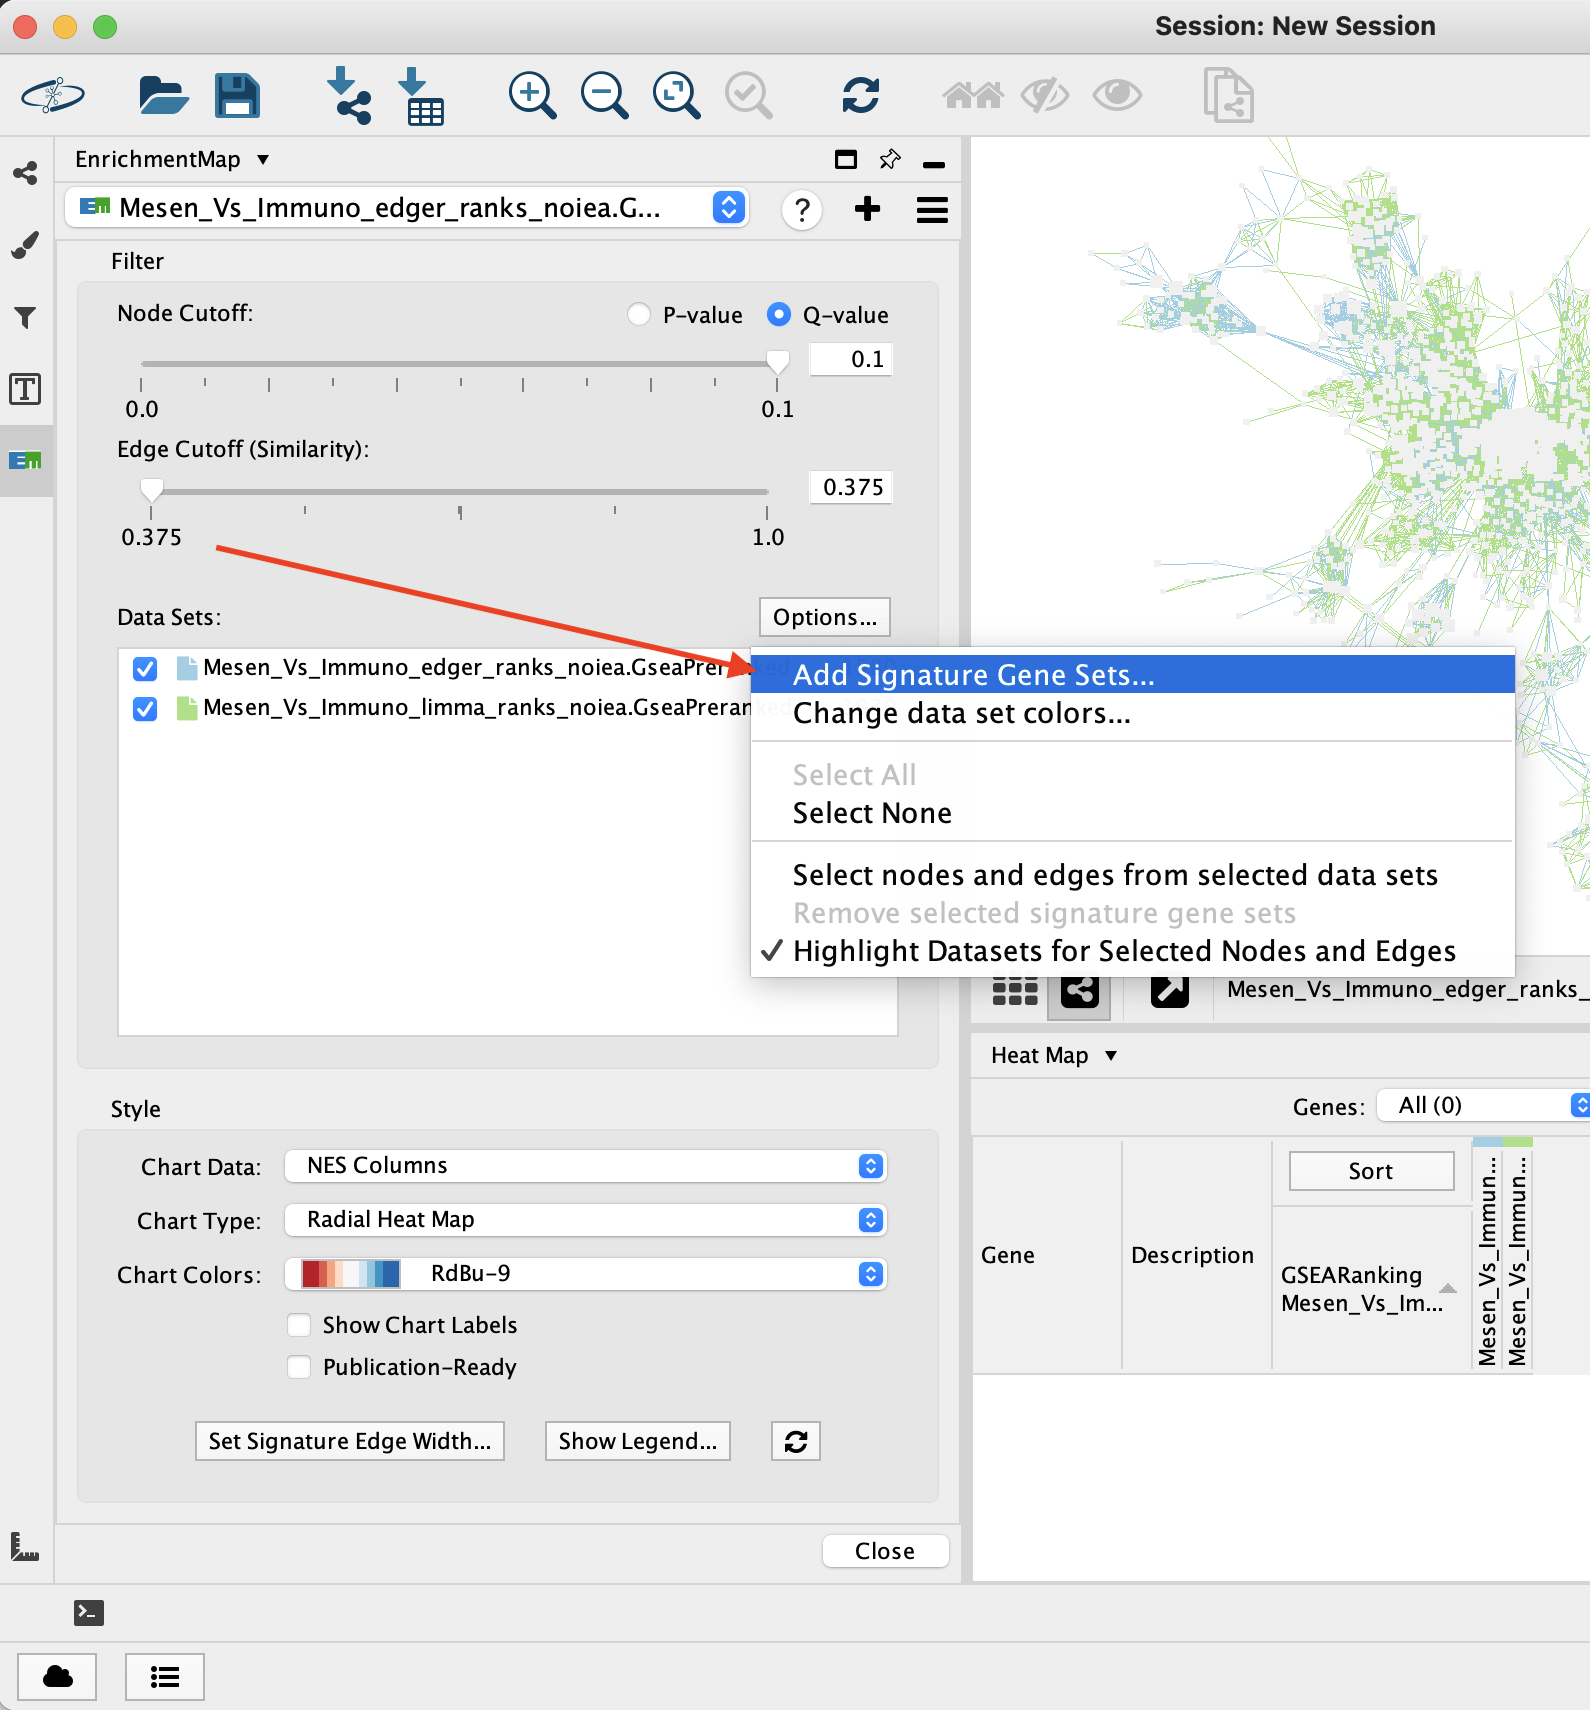
Task: Open Chart Data NES Columns dropdown
Action: pyautogui.click(x=586, y=1166)
